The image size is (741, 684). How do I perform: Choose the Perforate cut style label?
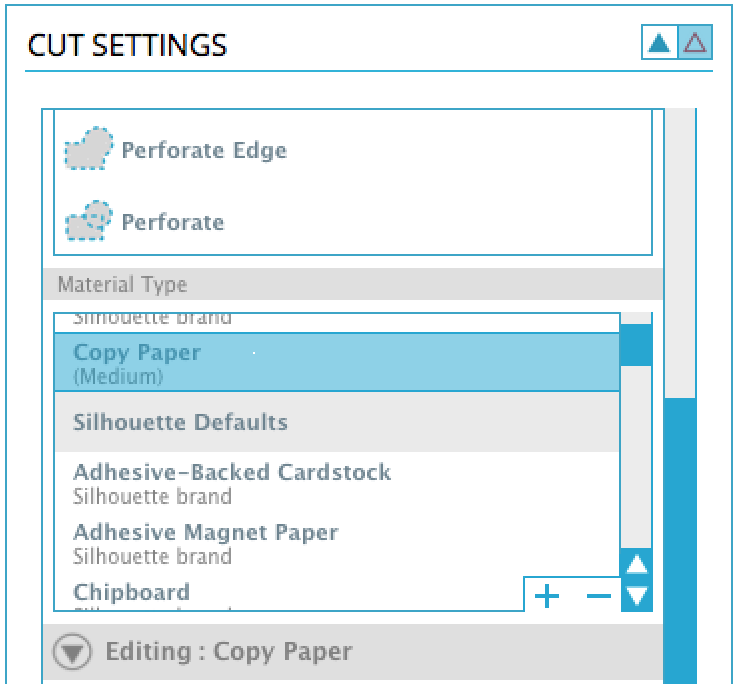(173, 222)
